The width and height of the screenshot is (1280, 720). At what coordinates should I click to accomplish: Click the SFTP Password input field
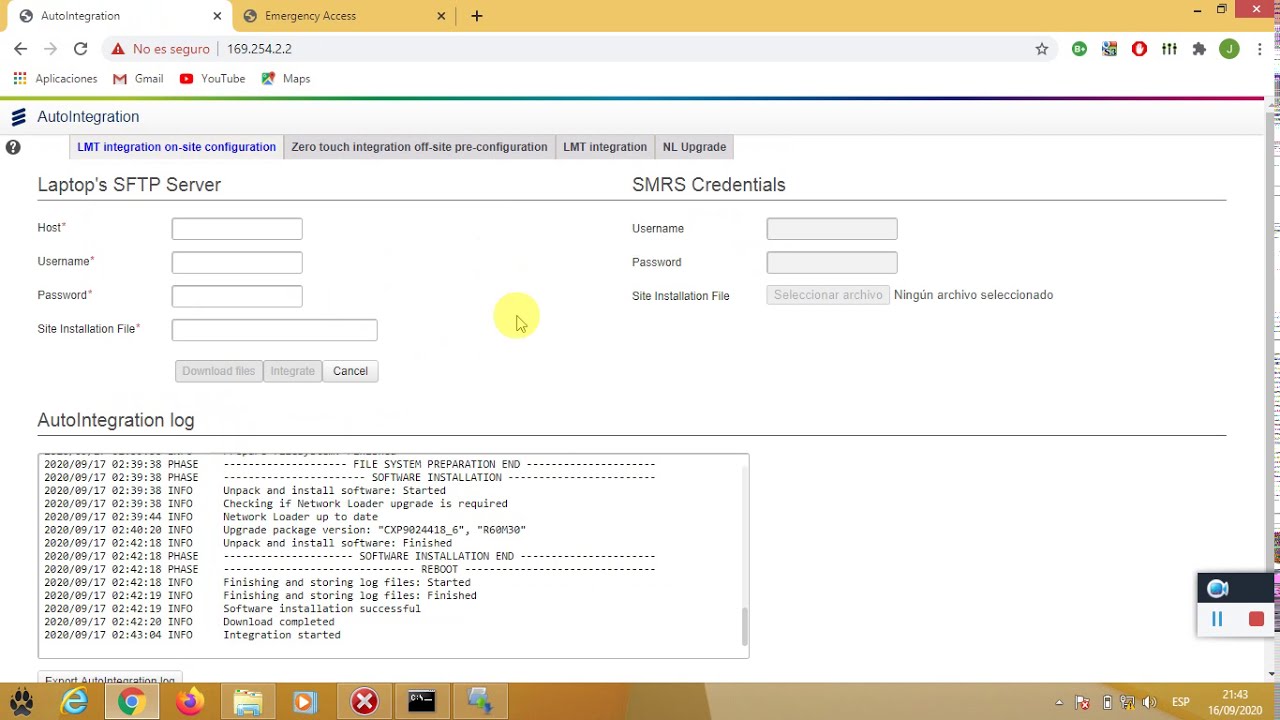237,296
